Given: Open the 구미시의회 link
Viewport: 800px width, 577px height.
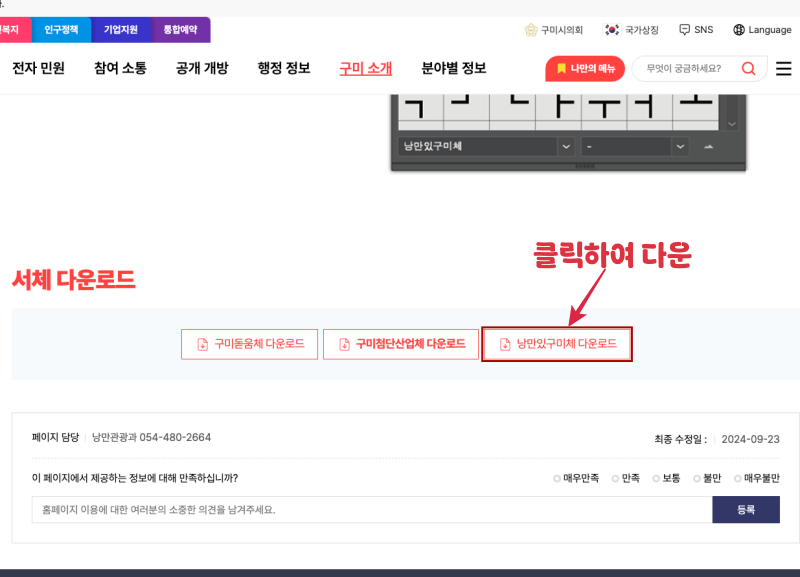Looking at the screenshot, I should pos(554,30).
